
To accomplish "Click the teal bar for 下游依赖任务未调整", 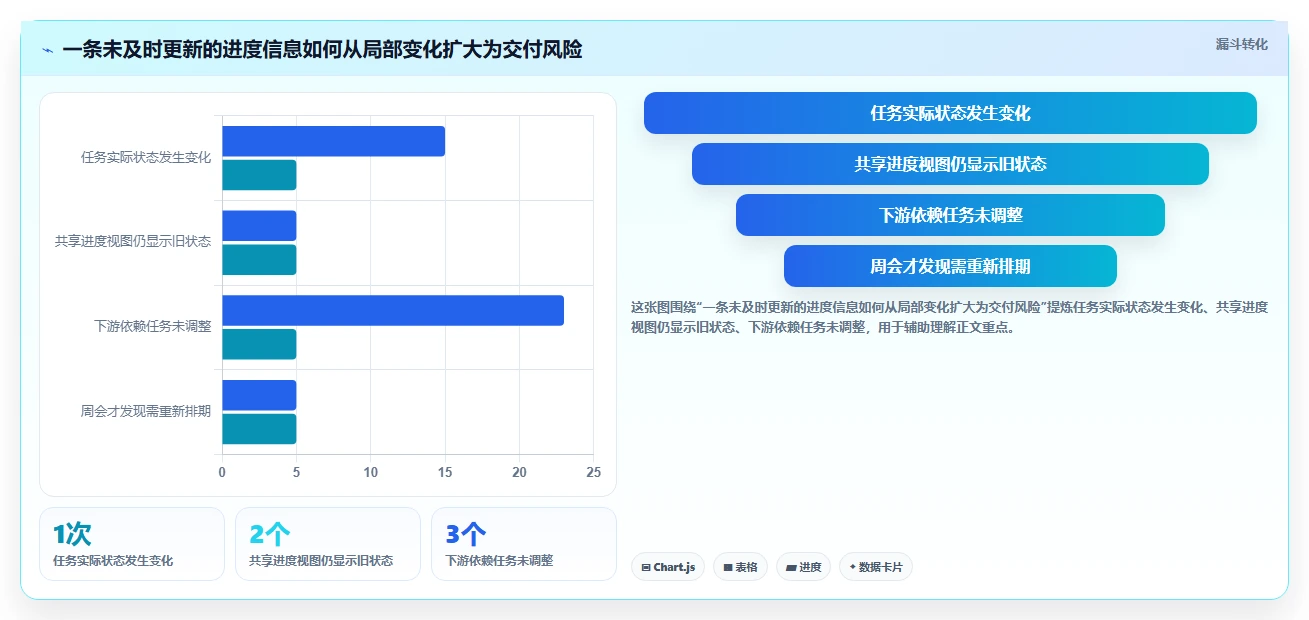I will point(259,344).
